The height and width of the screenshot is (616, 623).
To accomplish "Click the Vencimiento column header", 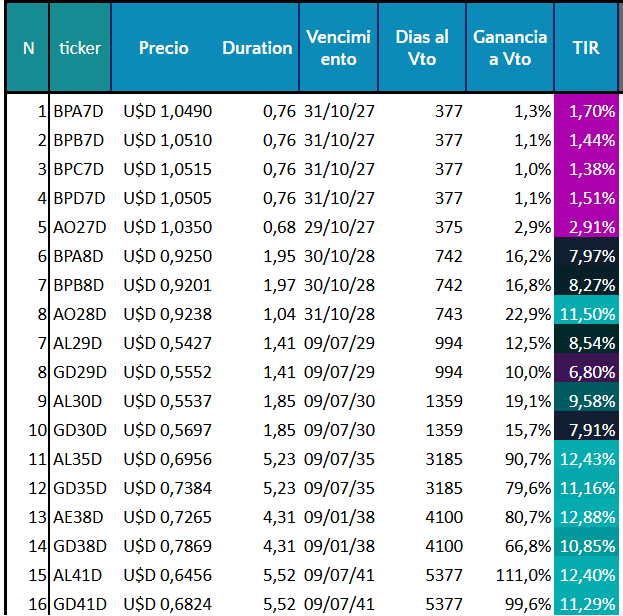I will click(339, 48).
